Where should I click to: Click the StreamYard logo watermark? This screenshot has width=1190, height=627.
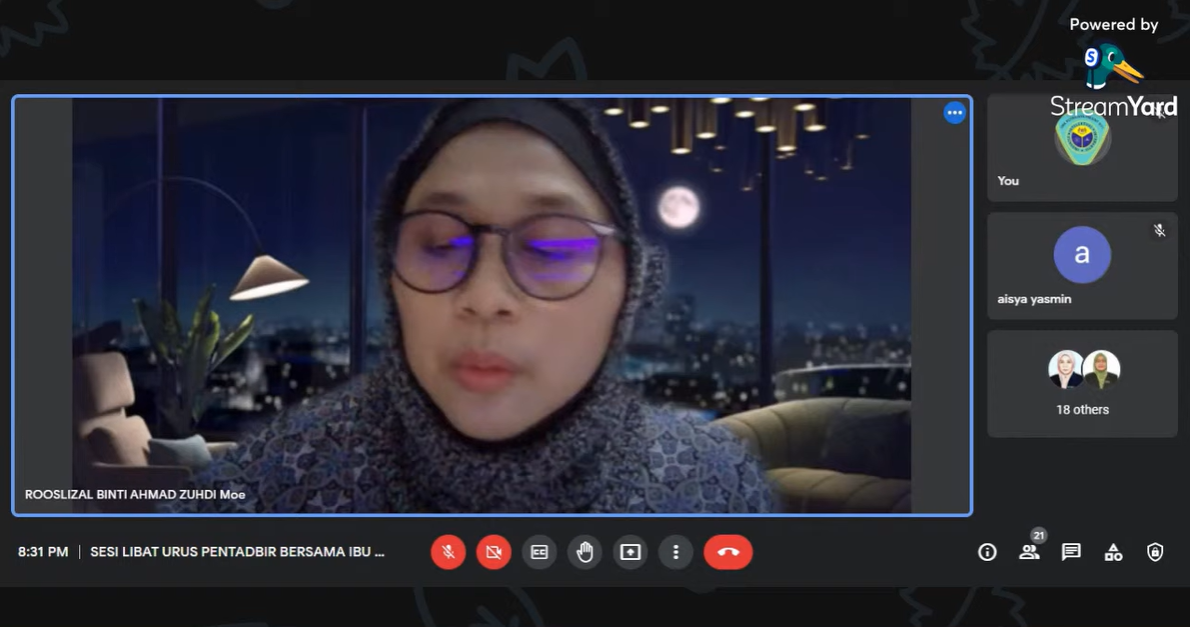[x=1113, y=80]
